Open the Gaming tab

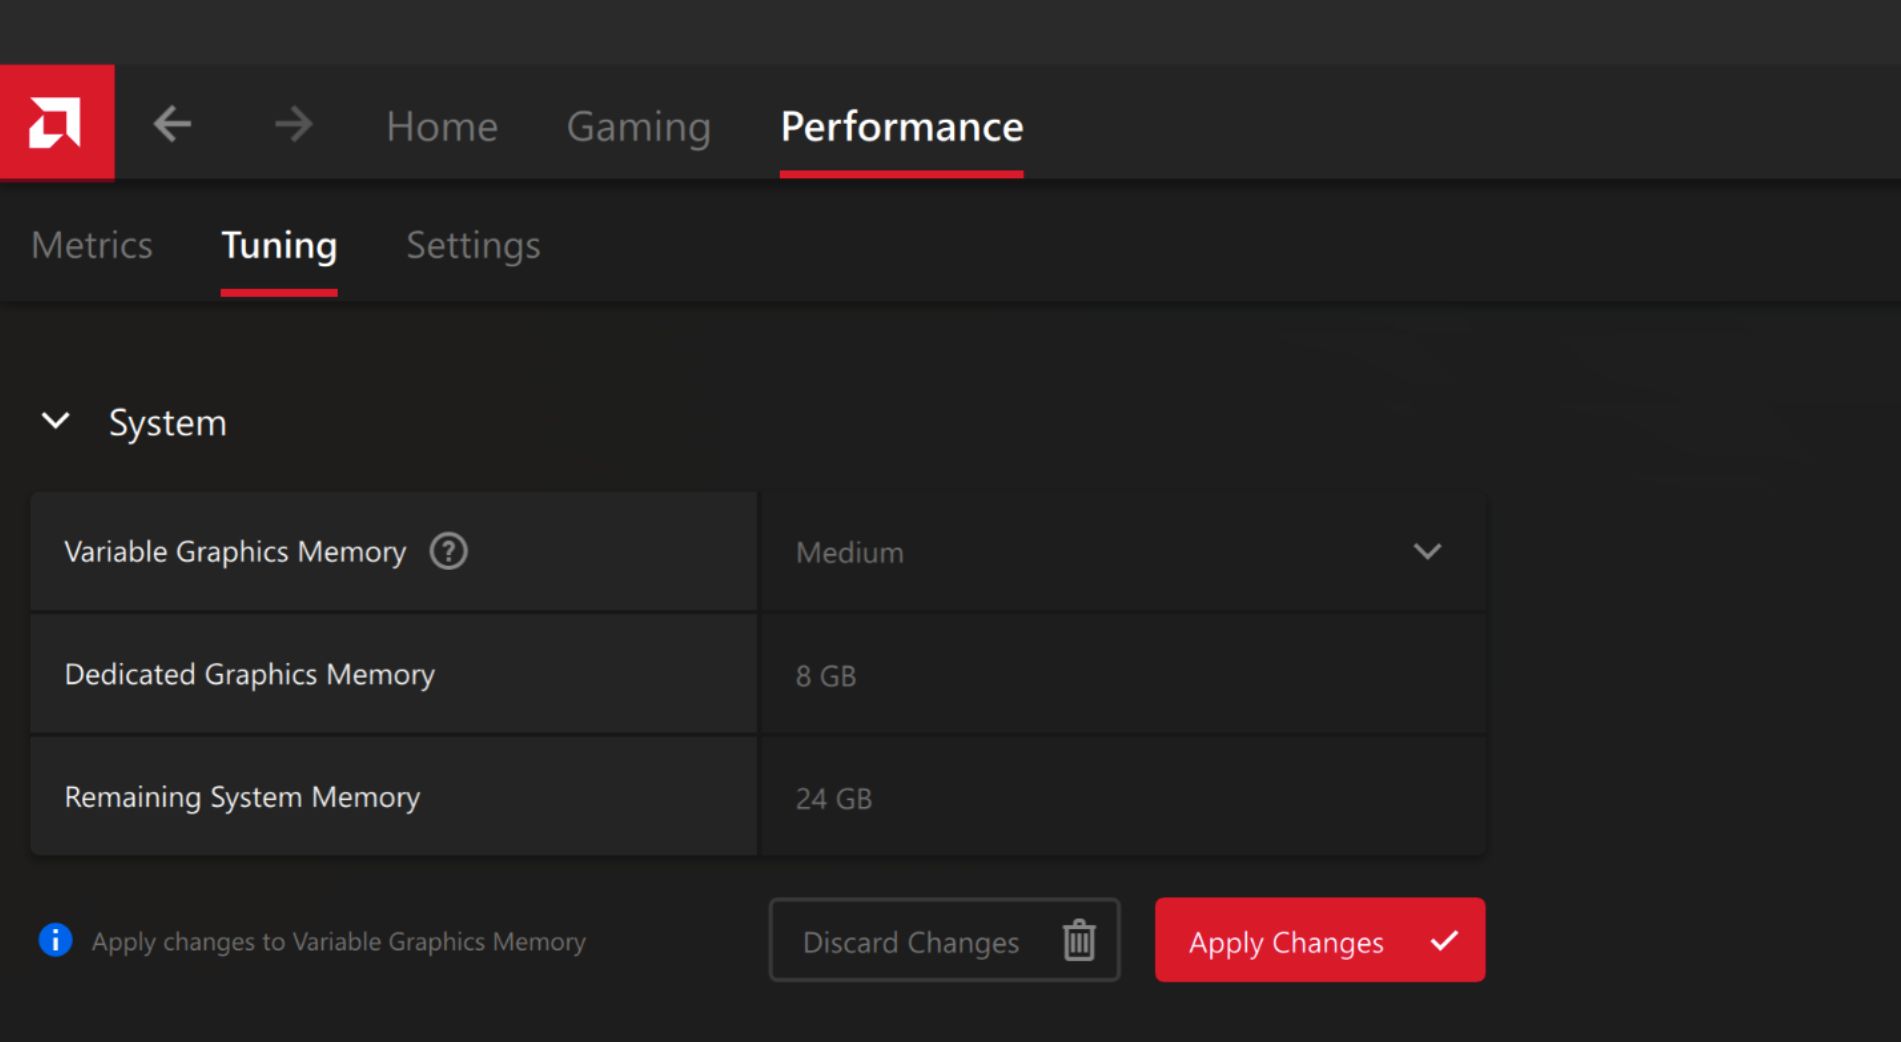point(638,127)
